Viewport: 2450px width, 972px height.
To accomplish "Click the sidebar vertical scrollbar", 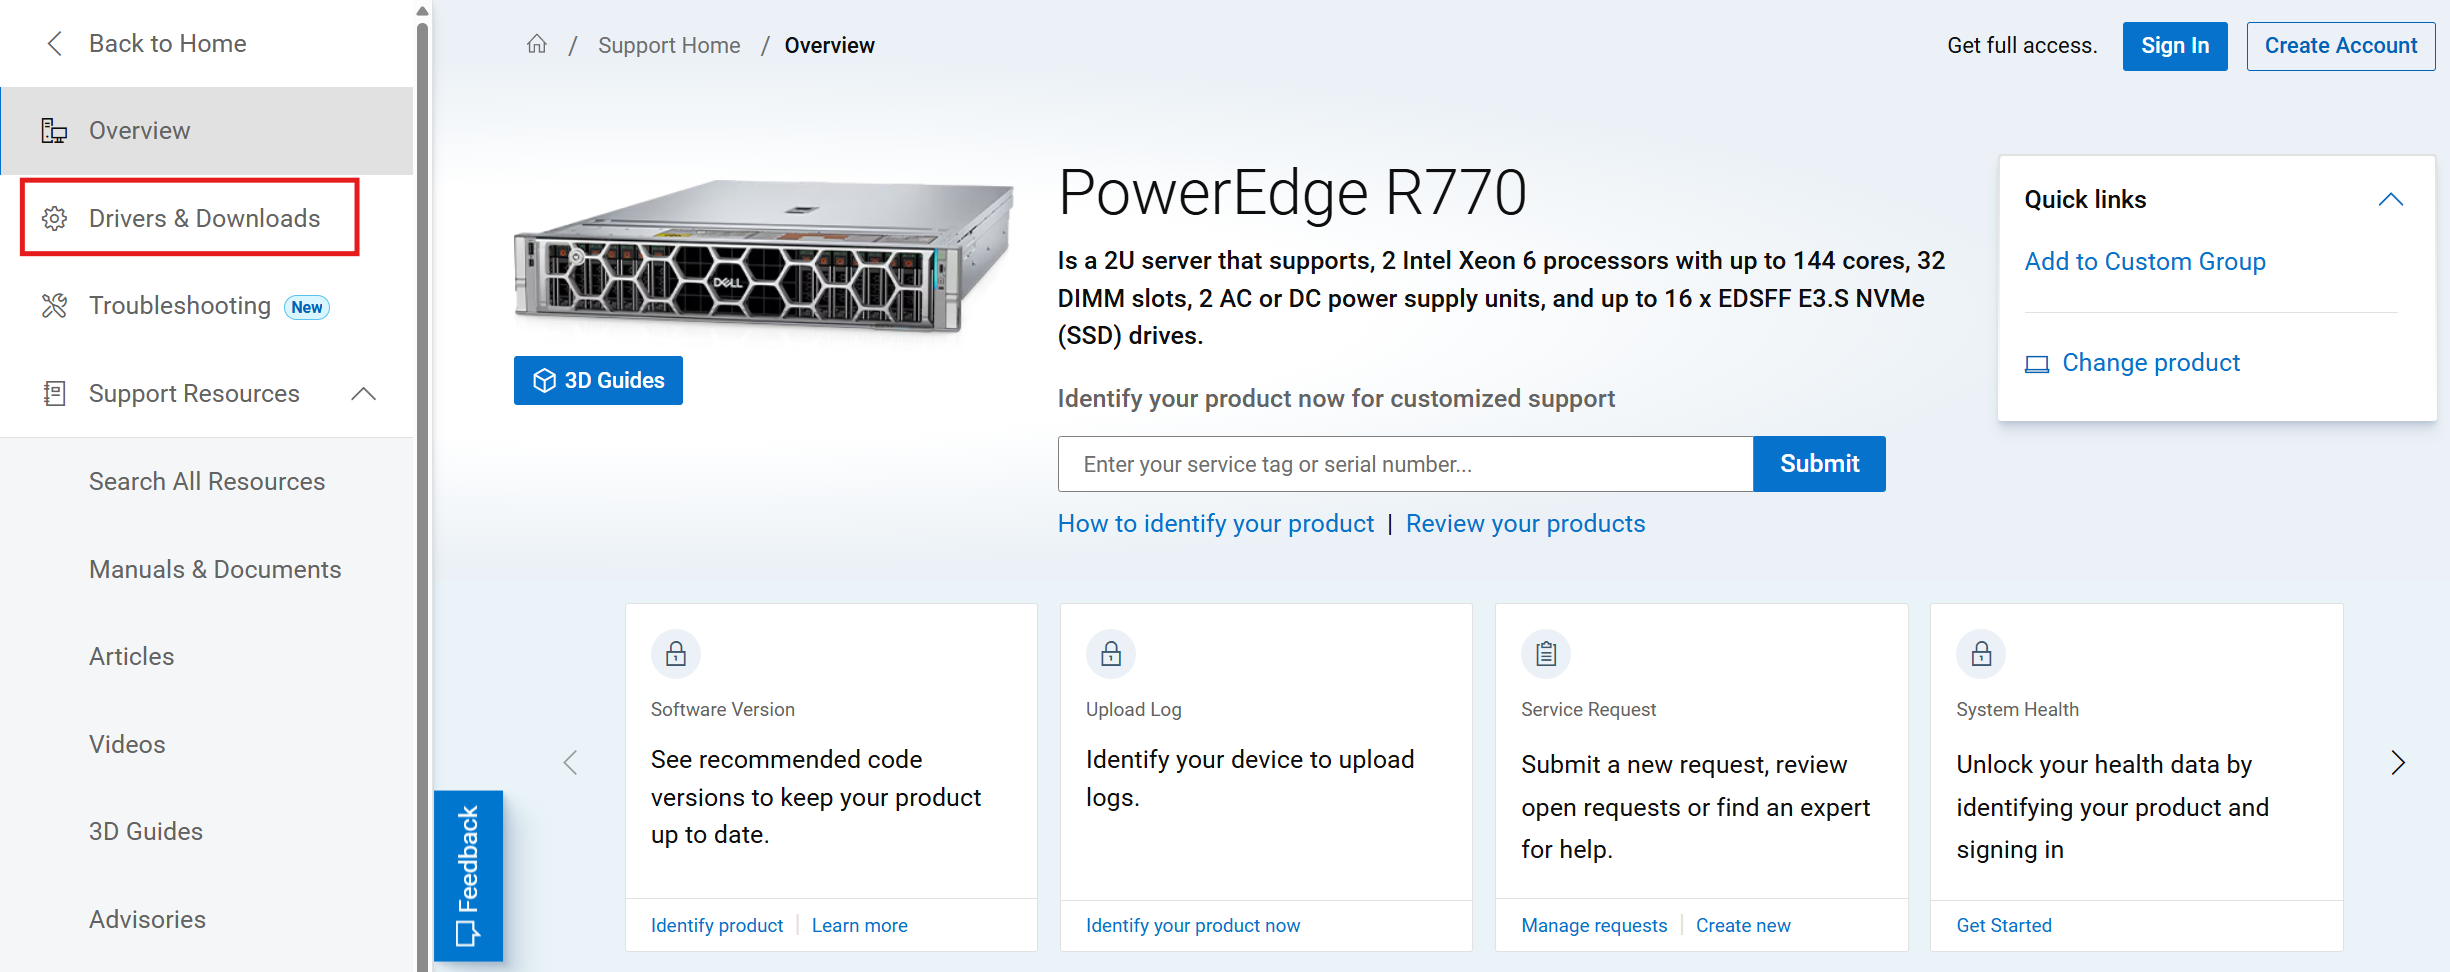I will 422,500.
